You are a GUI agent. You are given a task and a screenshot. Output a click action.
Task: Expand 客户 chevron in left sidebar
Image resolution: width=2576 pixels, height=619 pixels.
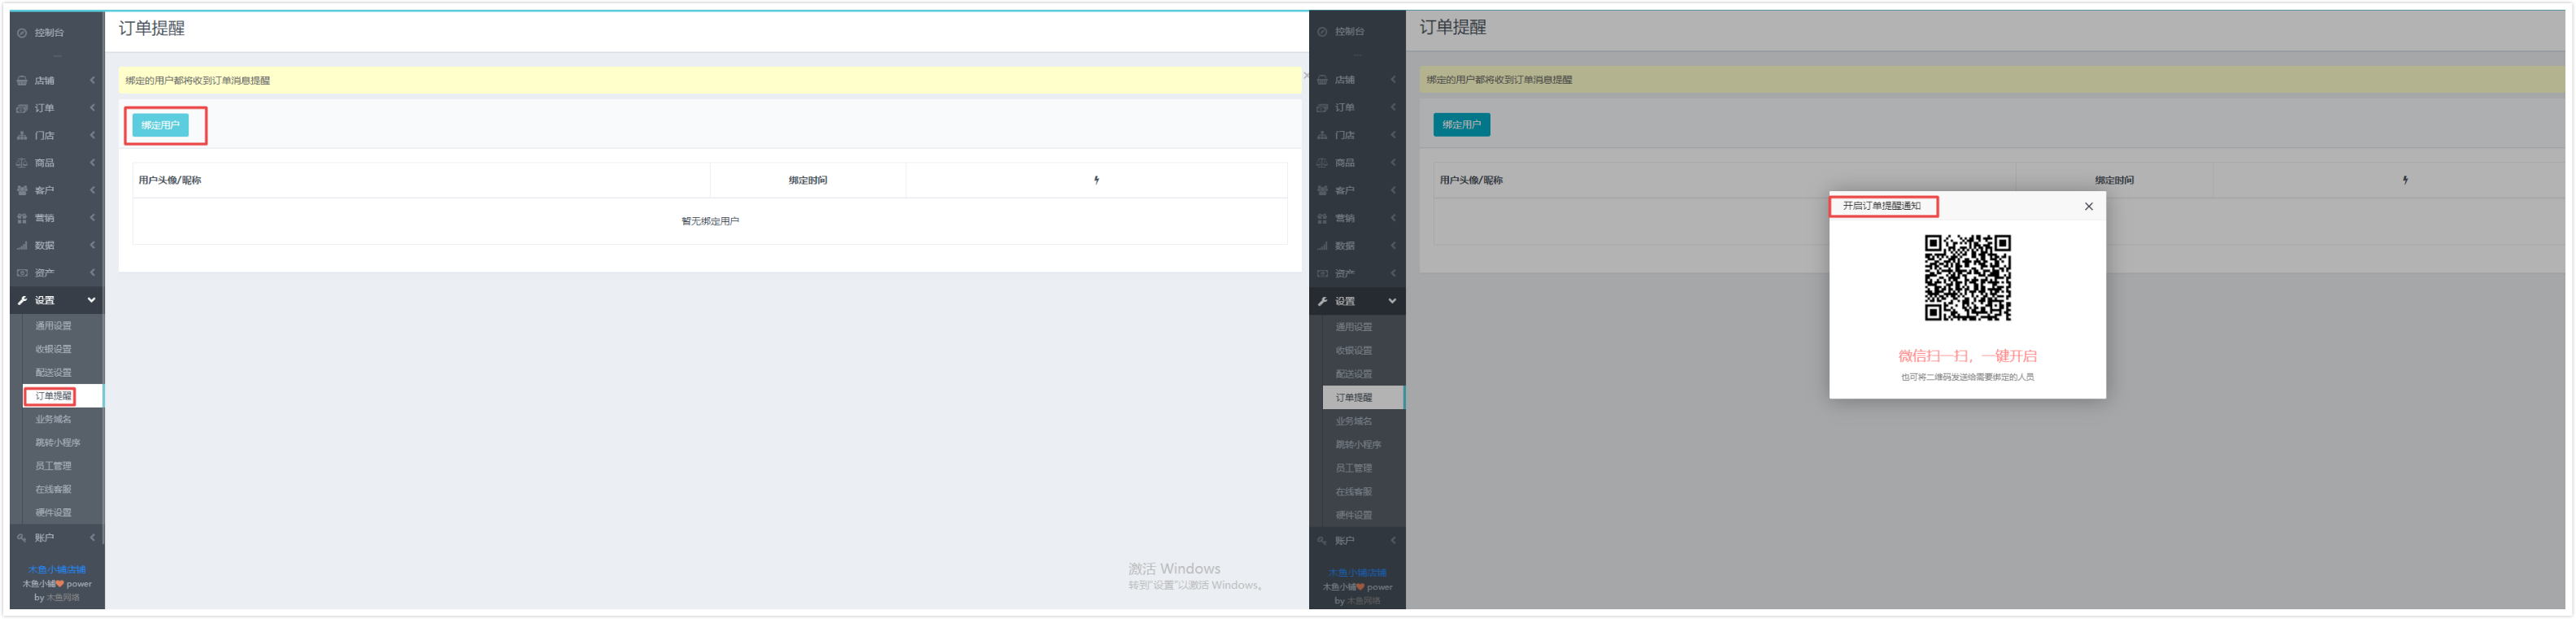[92, 191]
